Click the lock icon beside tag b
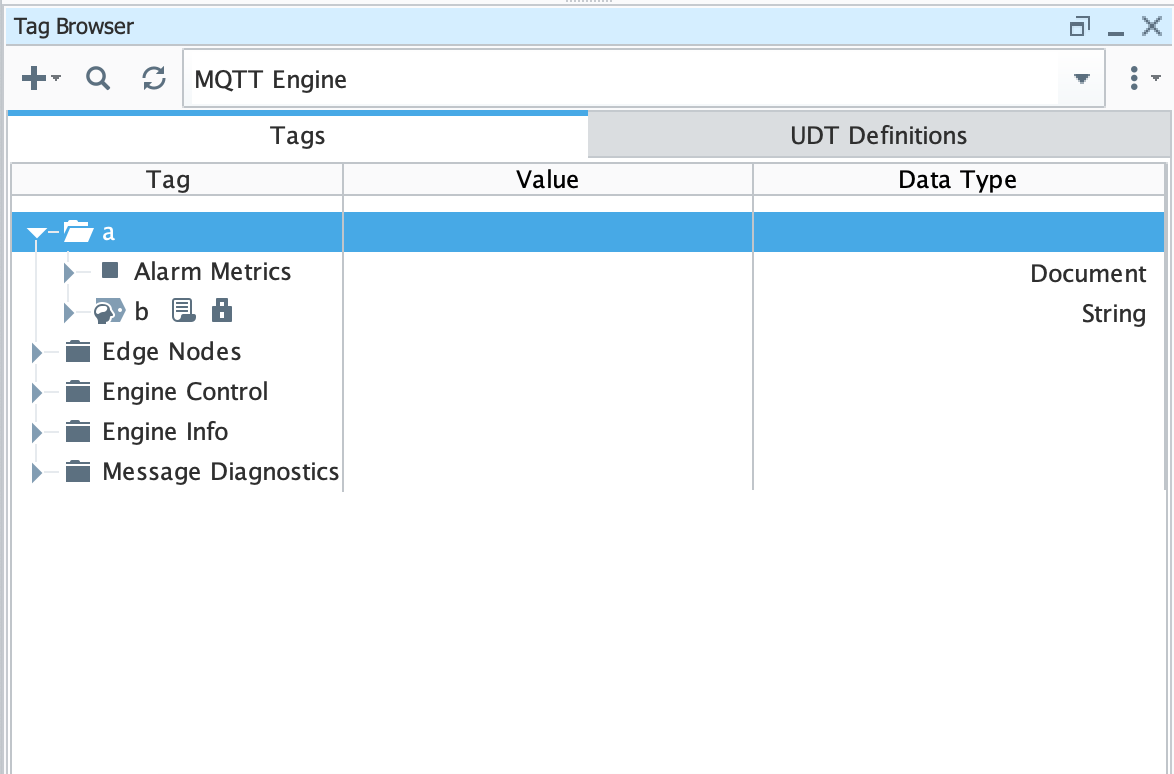1174x774 pixels. [x=222, y=312]
